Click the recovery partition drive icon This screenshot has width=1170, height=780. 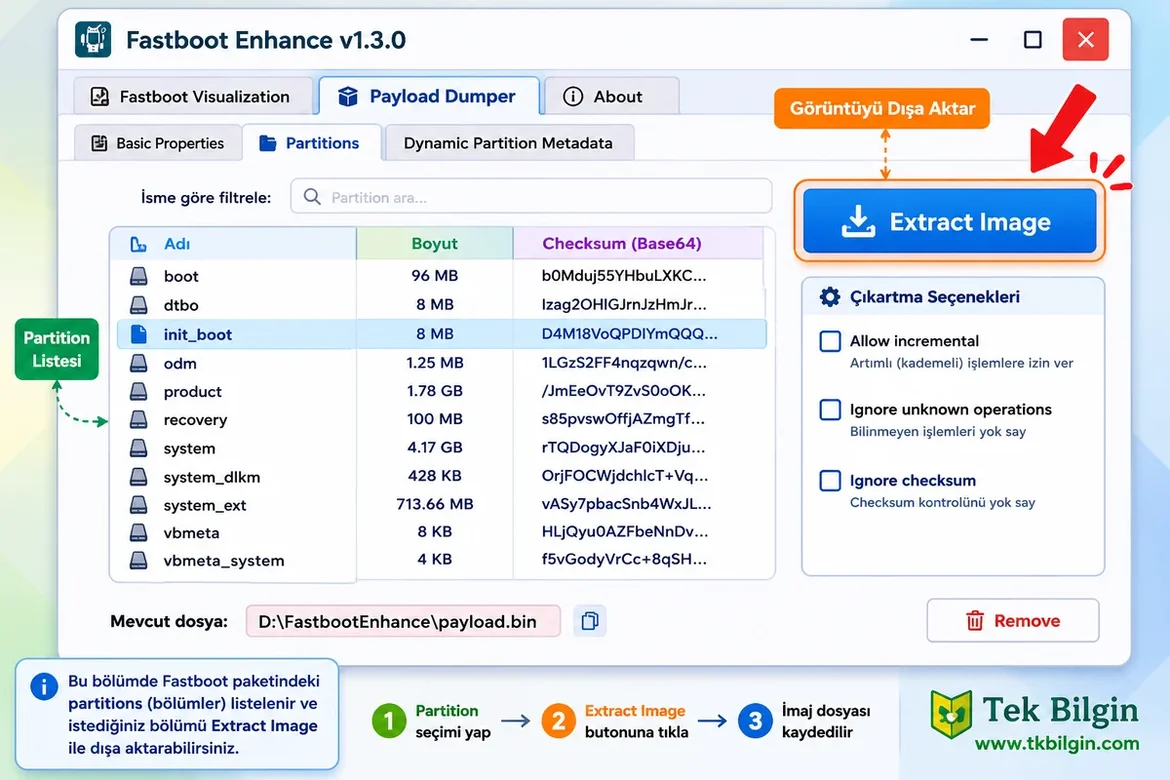[x=139, y=419]
